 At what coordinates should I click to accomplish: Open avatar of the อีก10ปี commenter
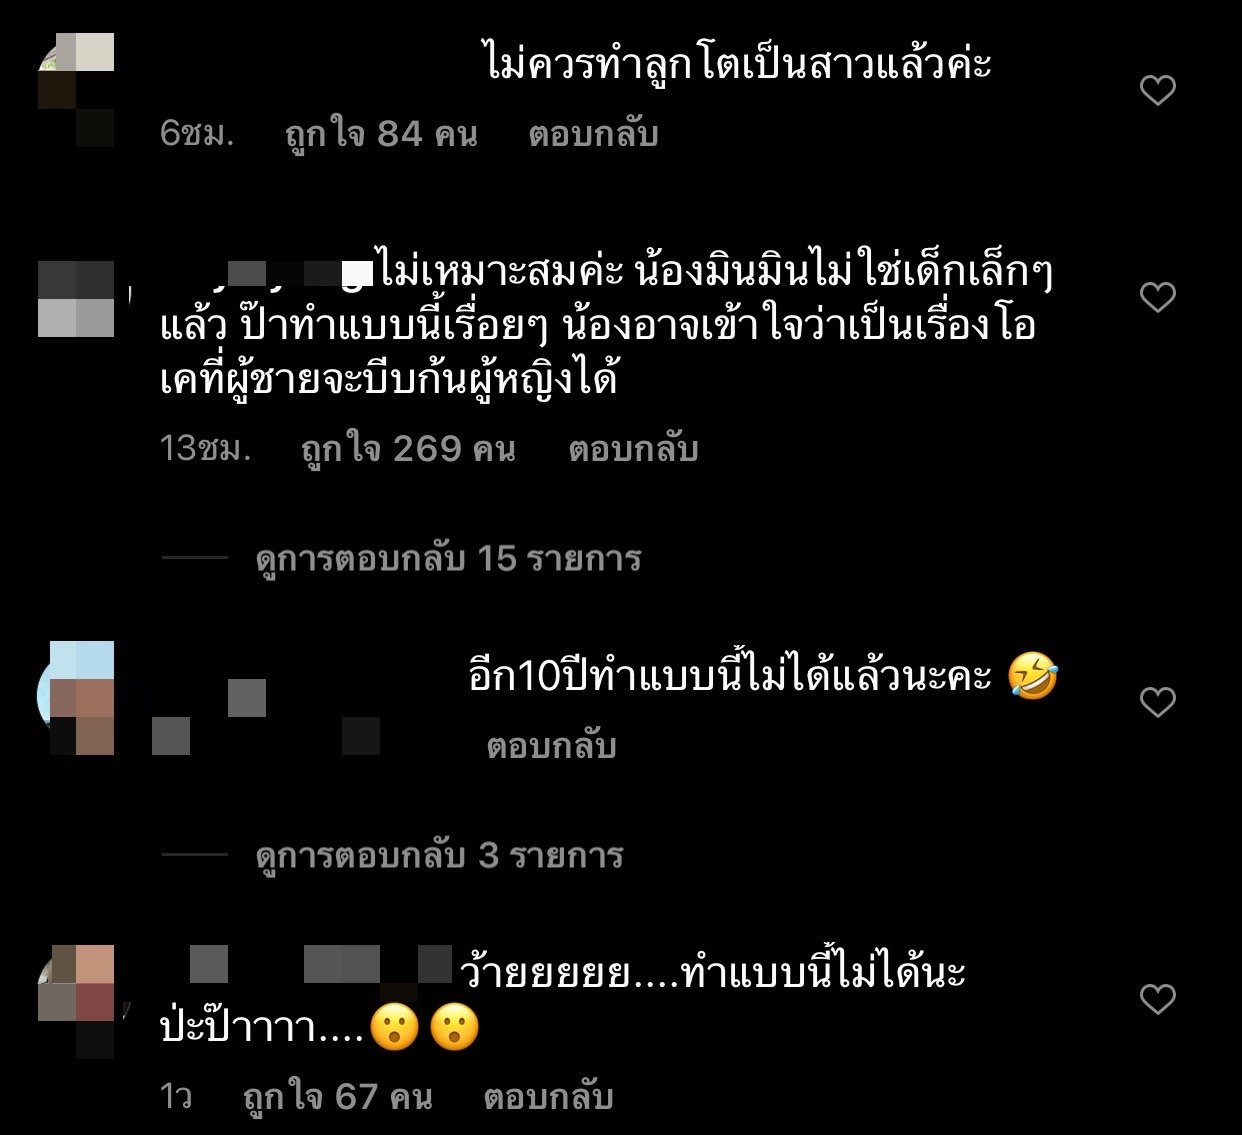[76, 698]
